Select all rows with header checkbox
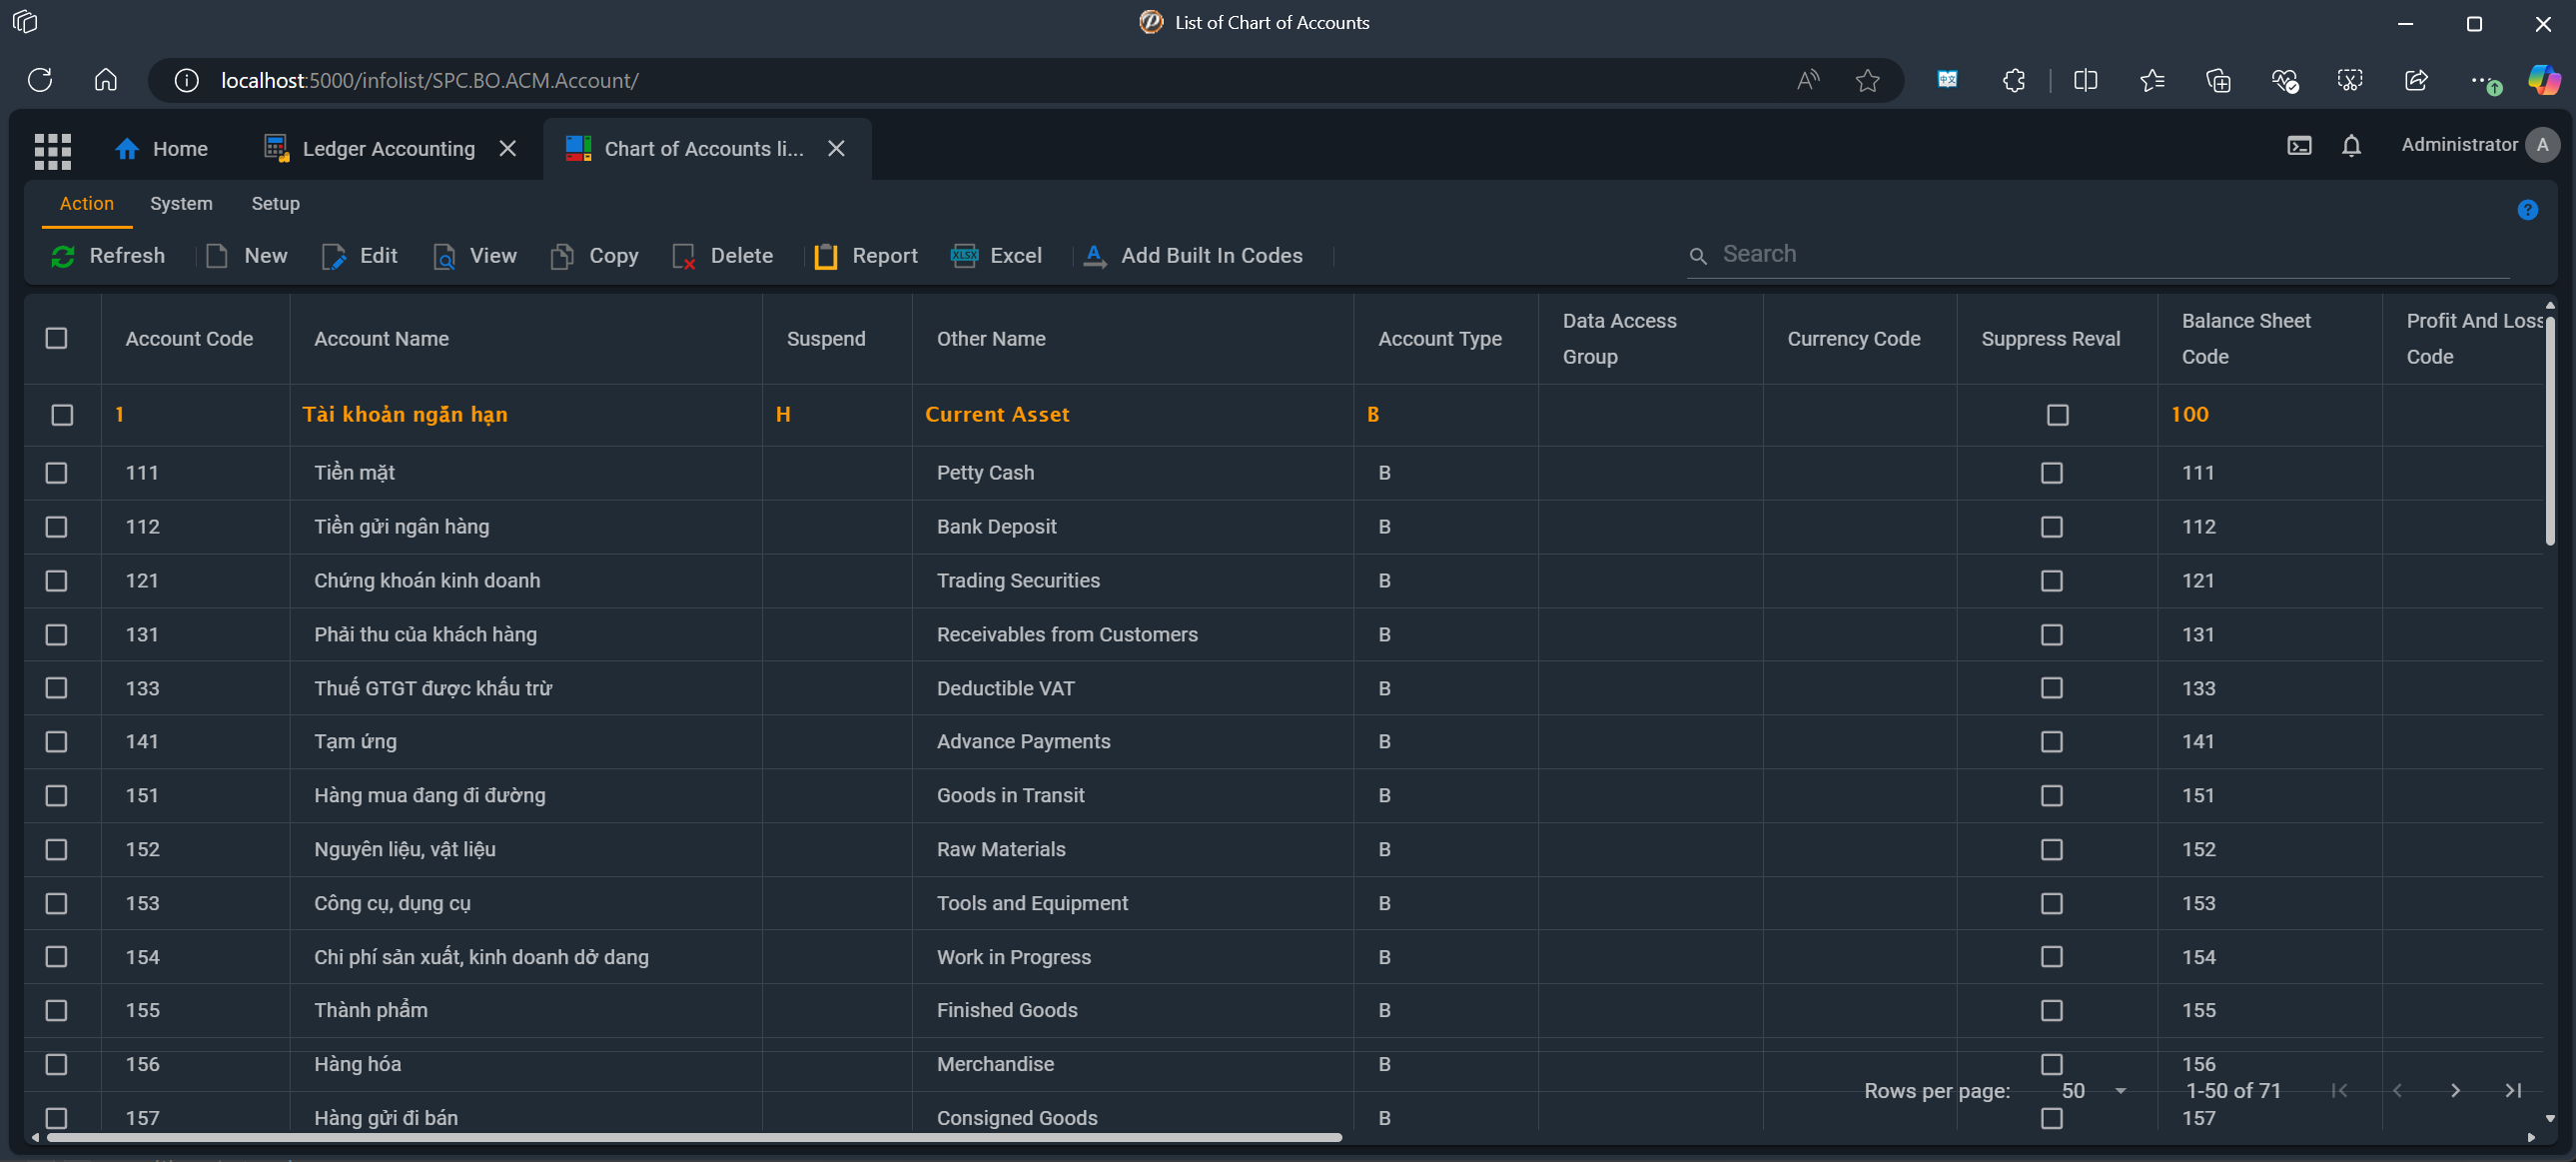This screenshot has width=2576, height=1162. (57, 338)
